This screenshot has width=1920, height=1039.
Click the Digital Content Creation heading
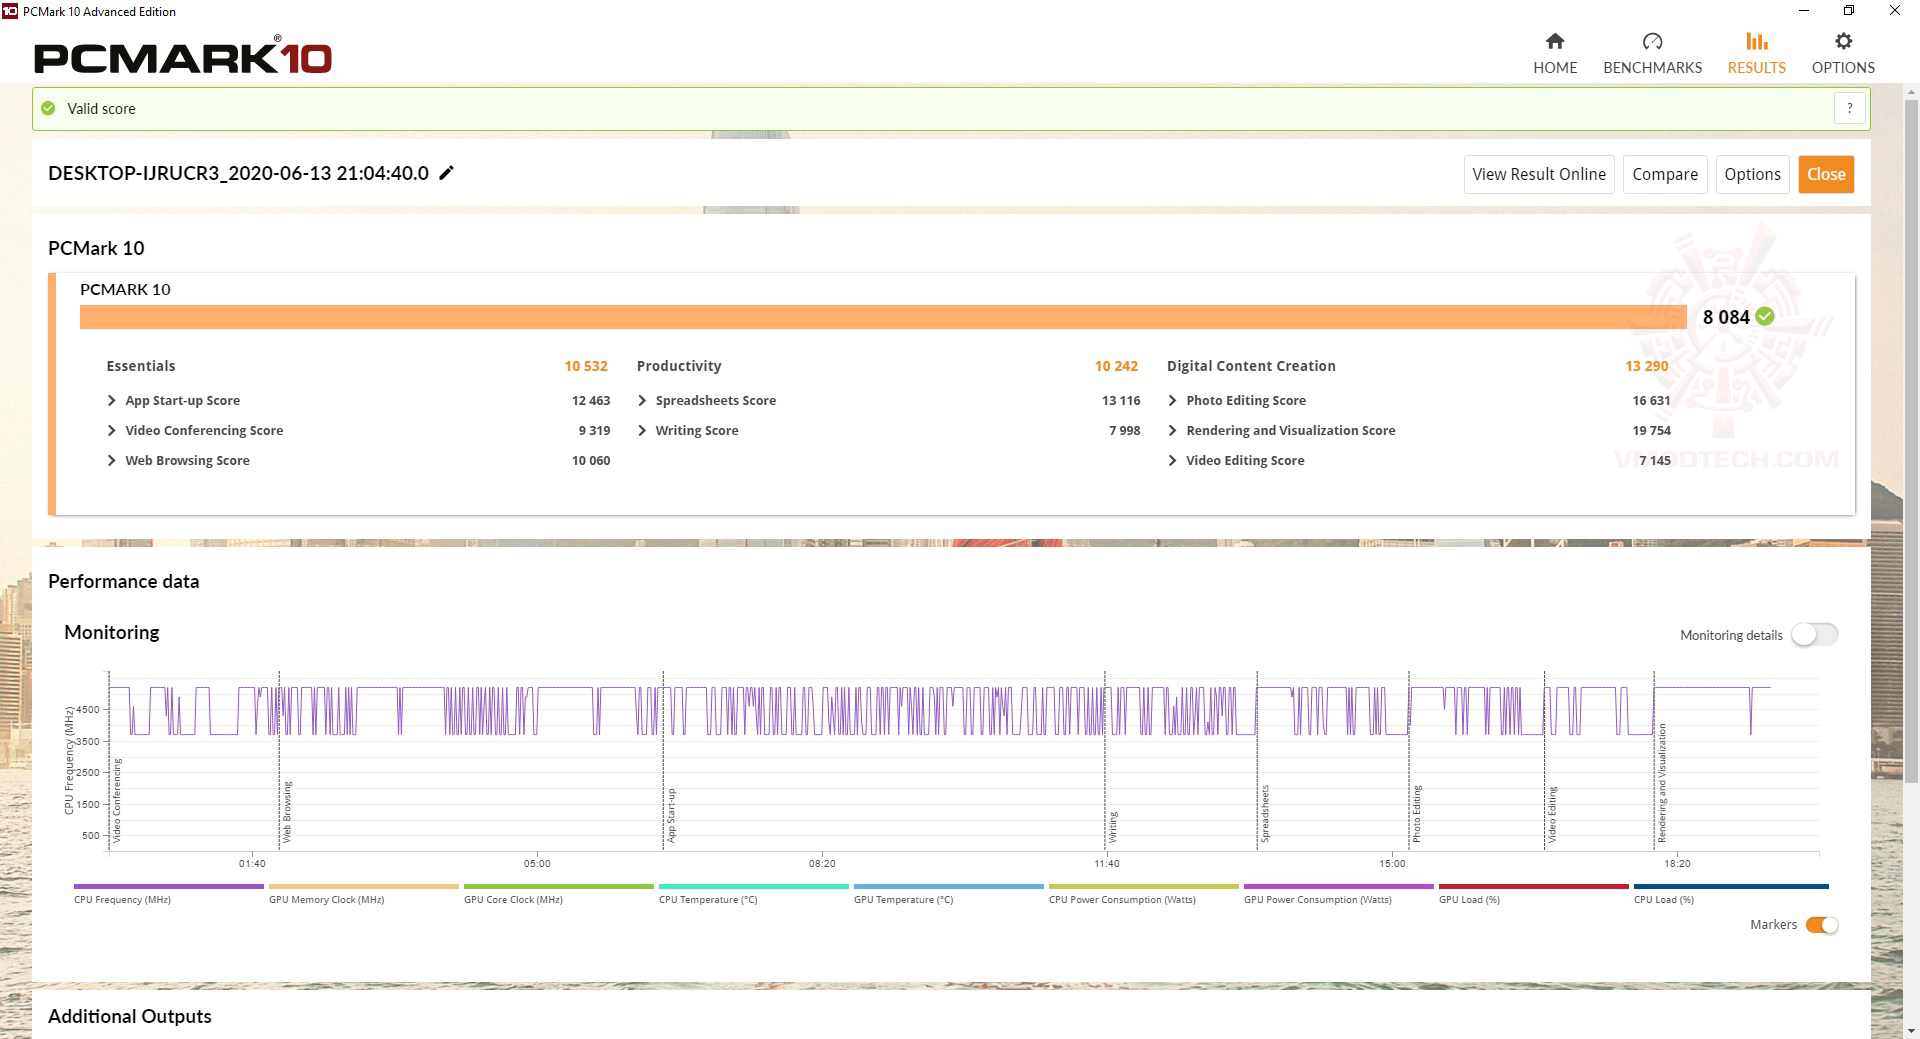(1251, 366)
